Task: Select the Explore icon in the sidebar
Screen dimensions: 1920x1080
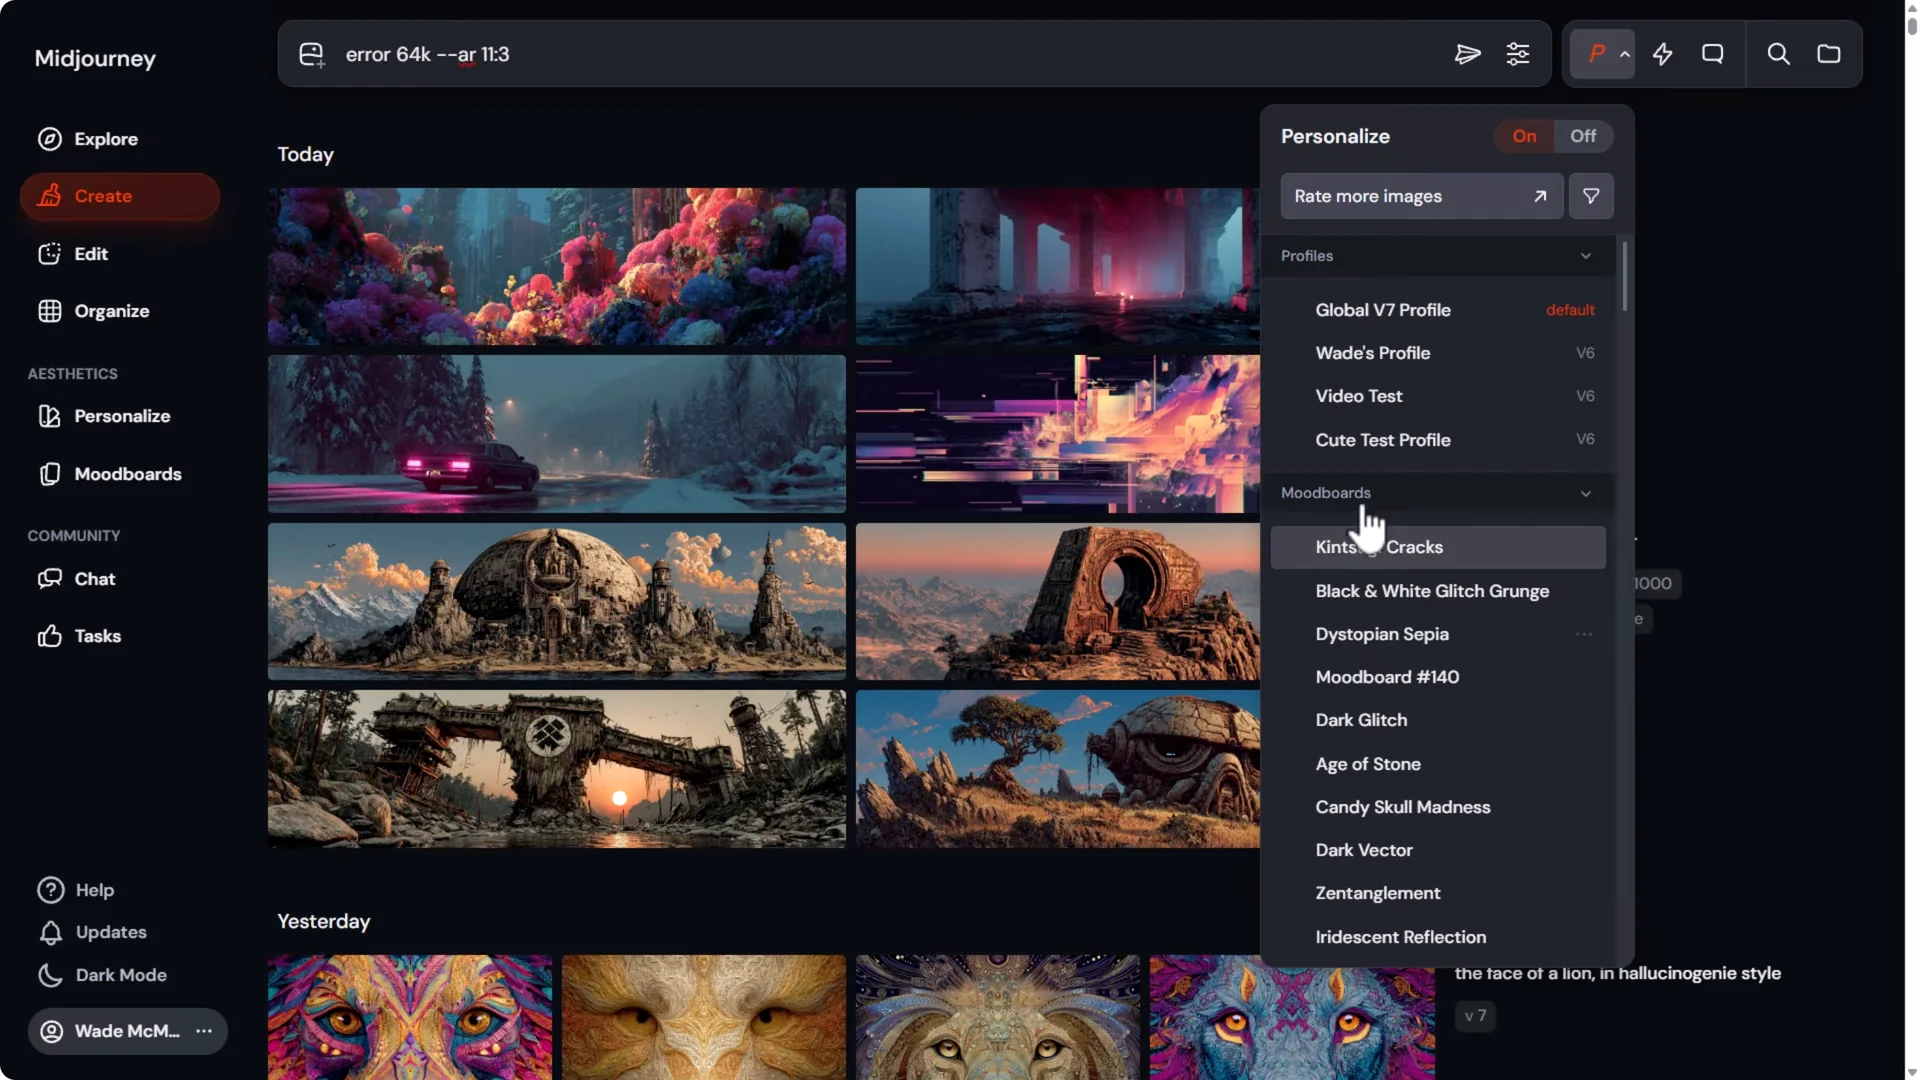Action: click(49, 139)
